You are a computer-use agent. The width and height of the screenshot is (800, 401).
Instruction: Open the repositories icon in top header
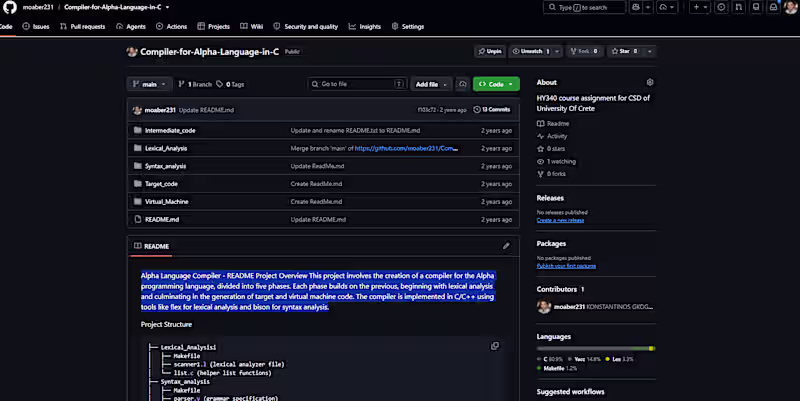point(756,7)
